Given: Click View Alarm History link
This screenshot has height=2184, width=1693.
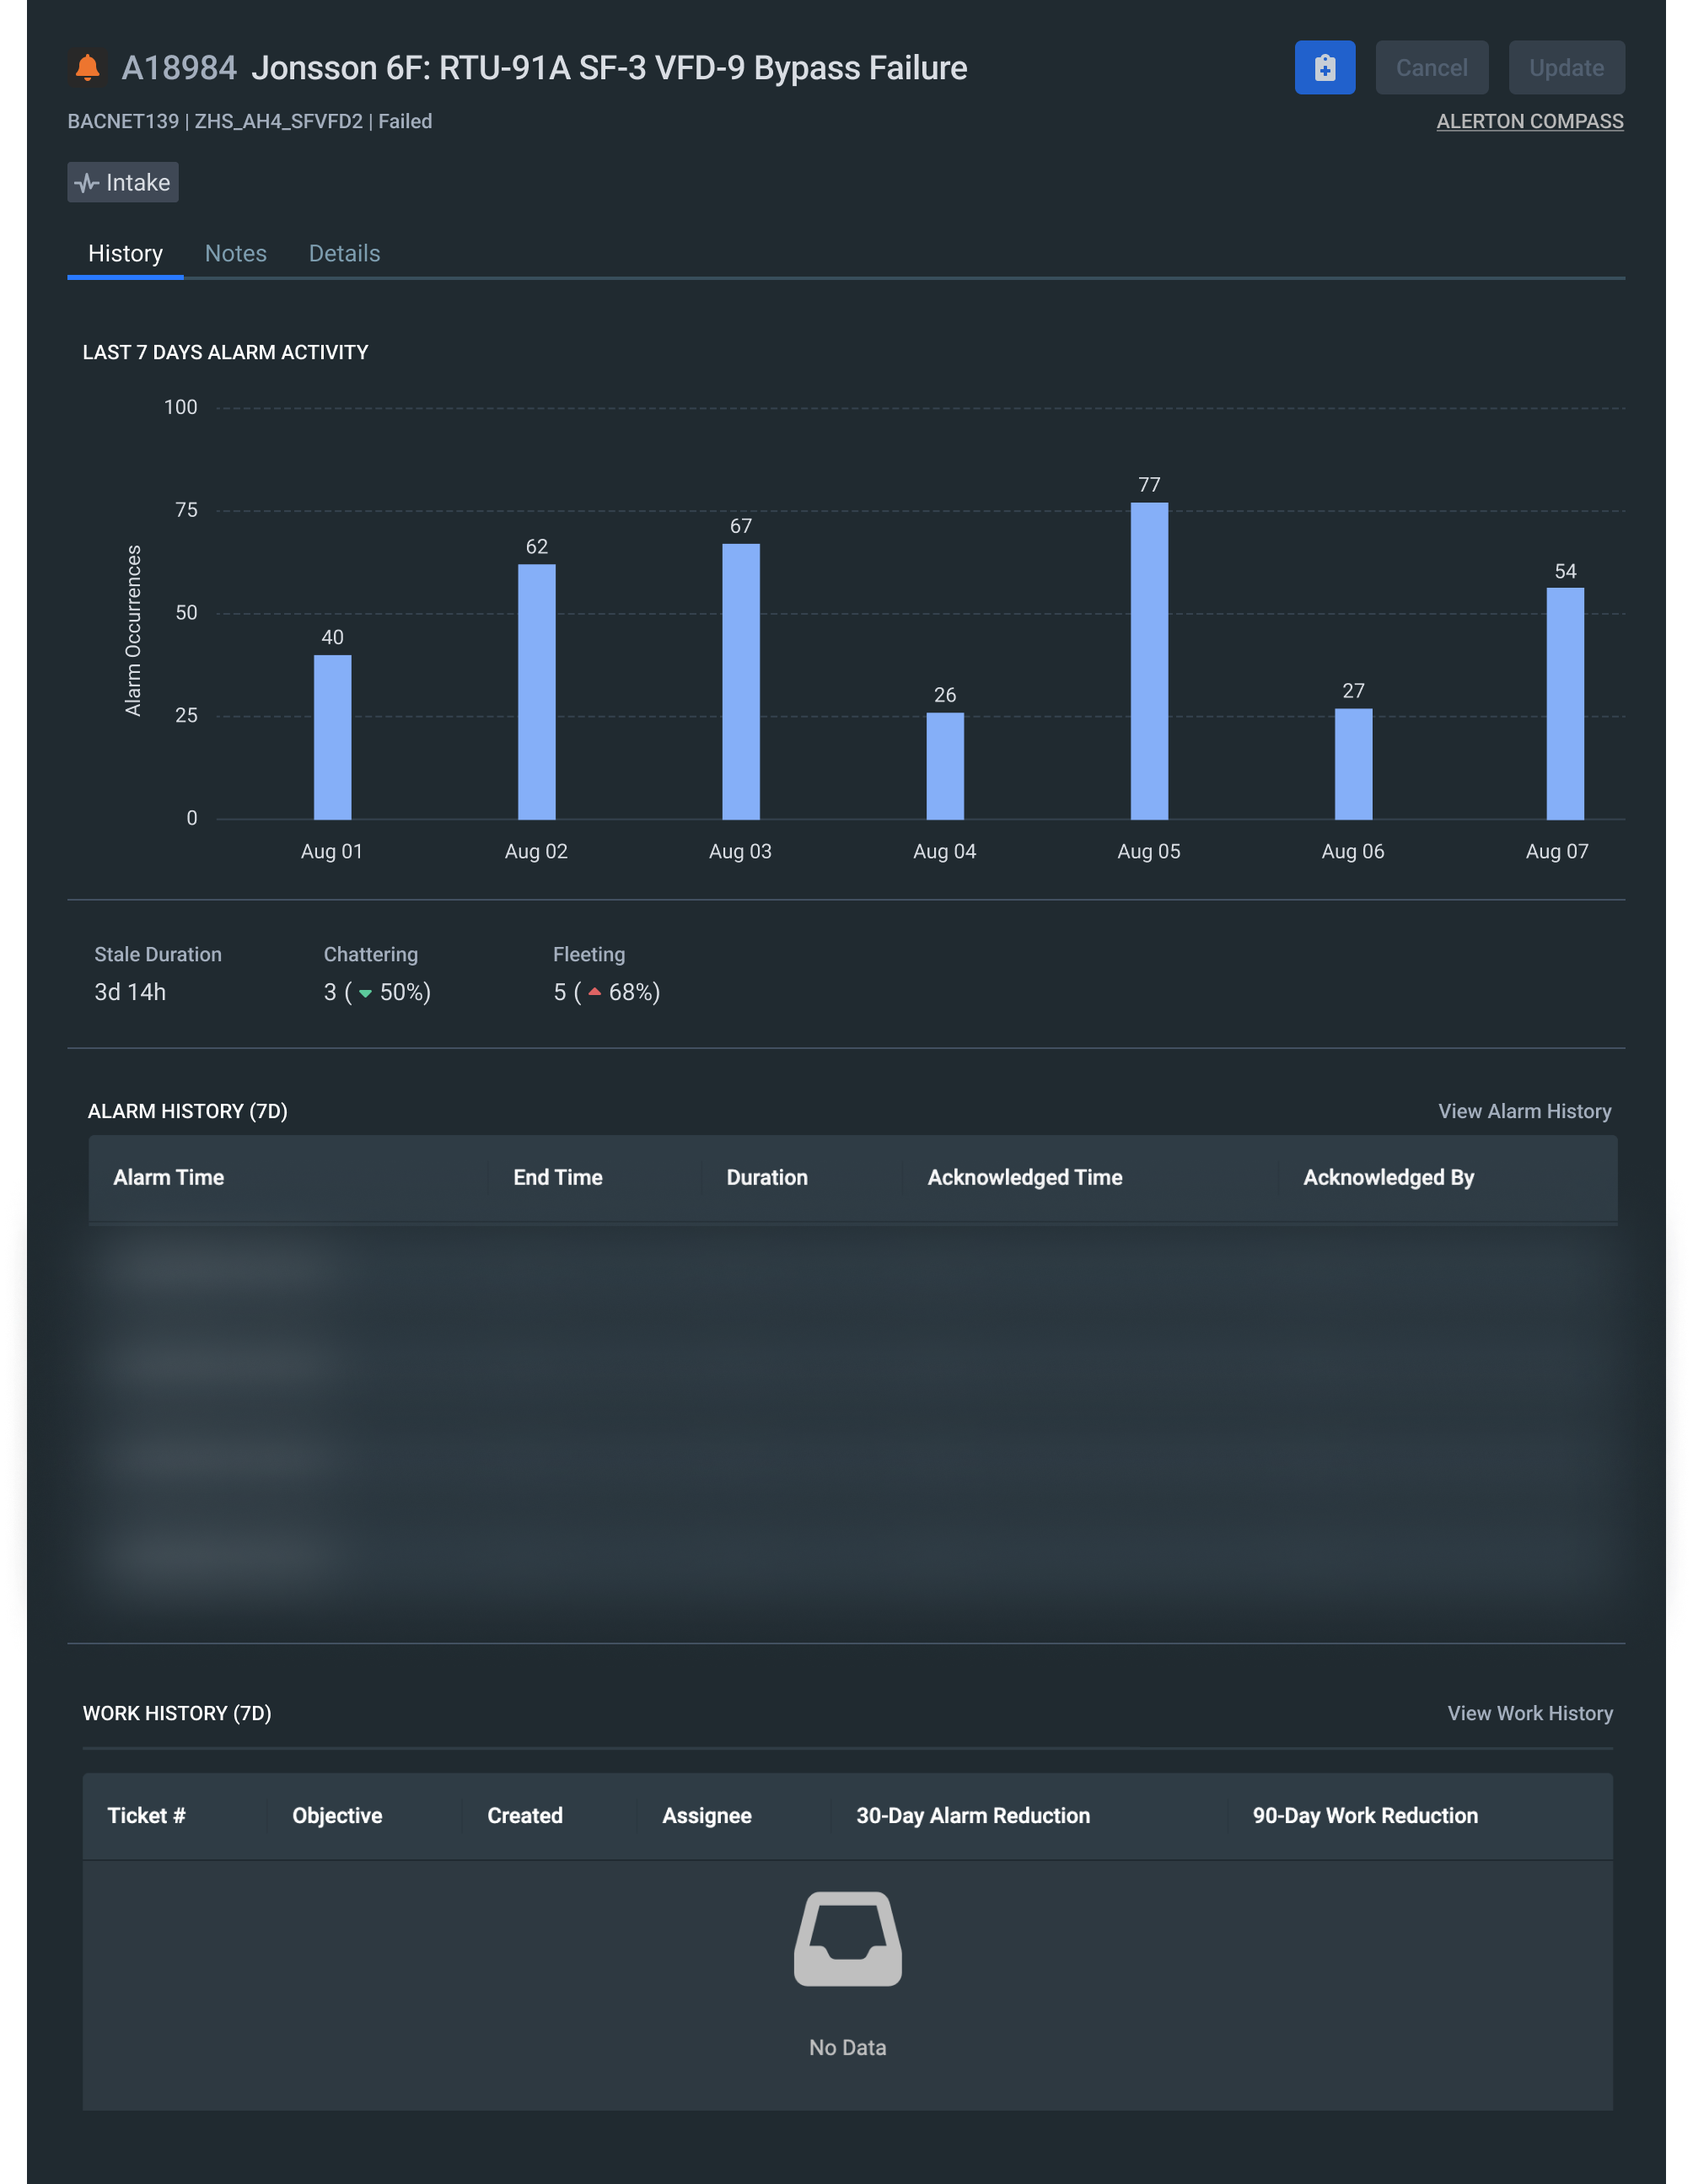Looking at the screenshot, I should tap(1524, 1111).
